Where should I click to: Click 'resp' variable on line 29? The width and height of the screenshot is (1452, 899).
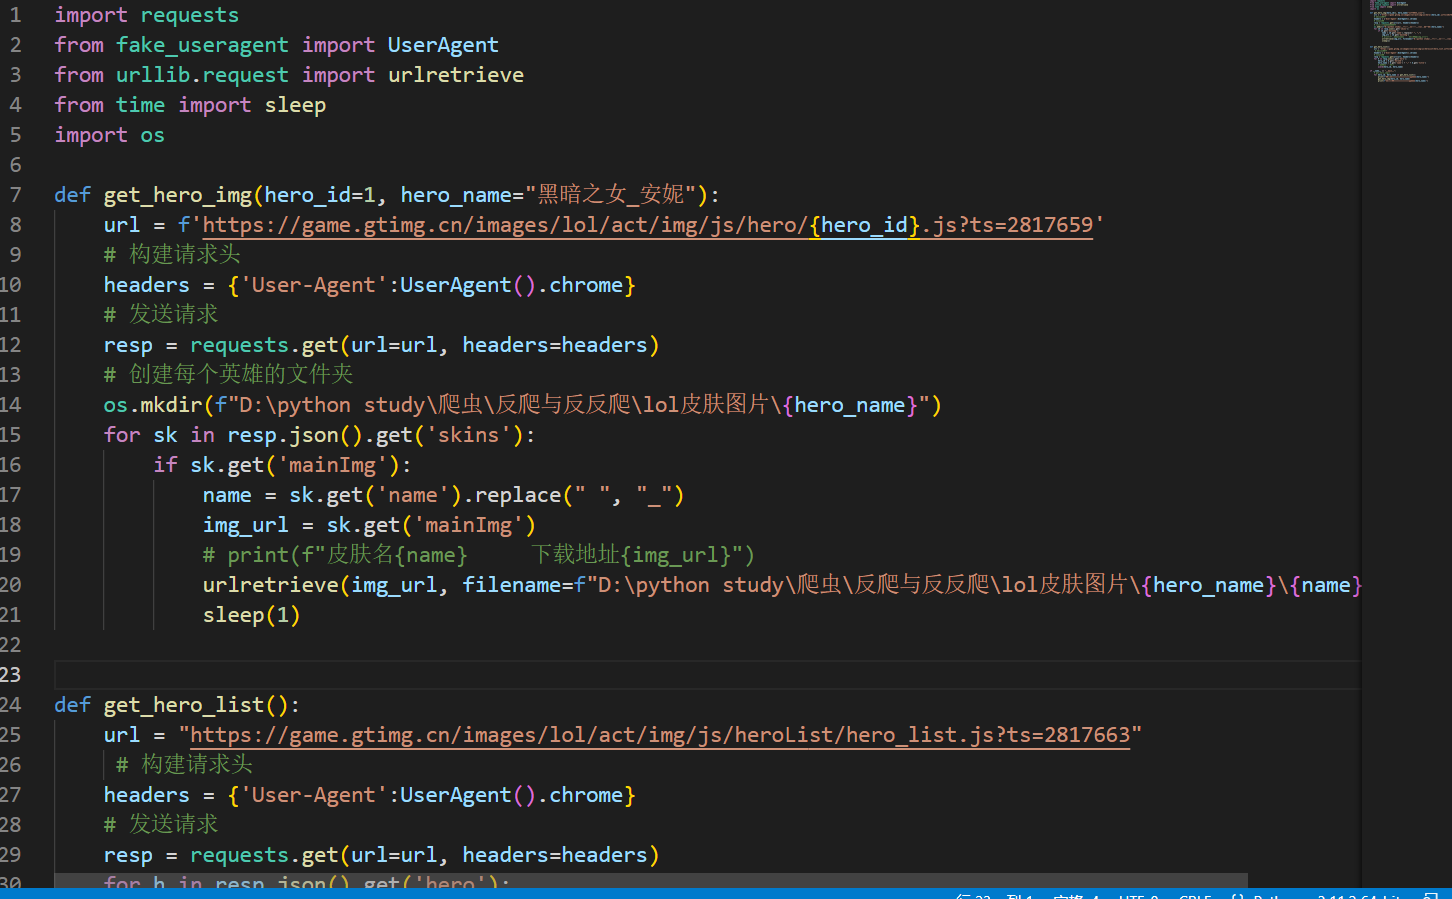128,855
